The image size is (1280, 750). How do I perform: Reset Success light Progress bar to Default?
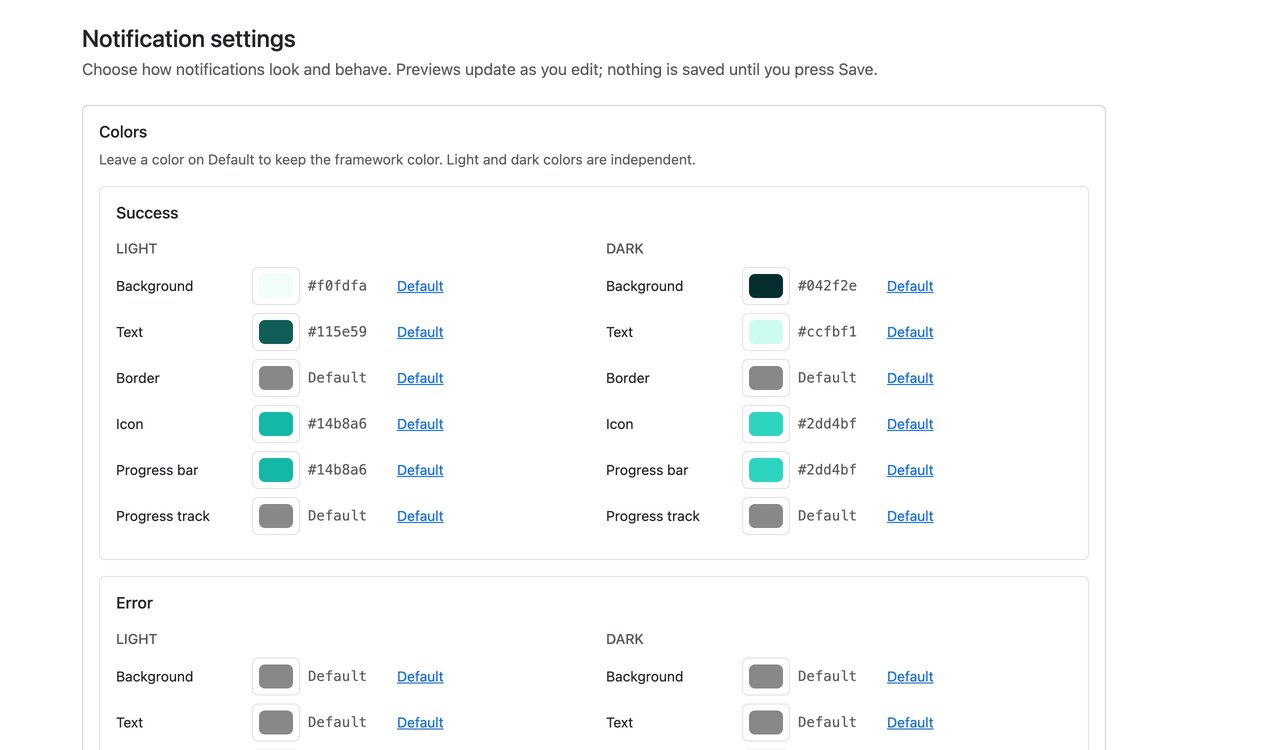point(420,470)
